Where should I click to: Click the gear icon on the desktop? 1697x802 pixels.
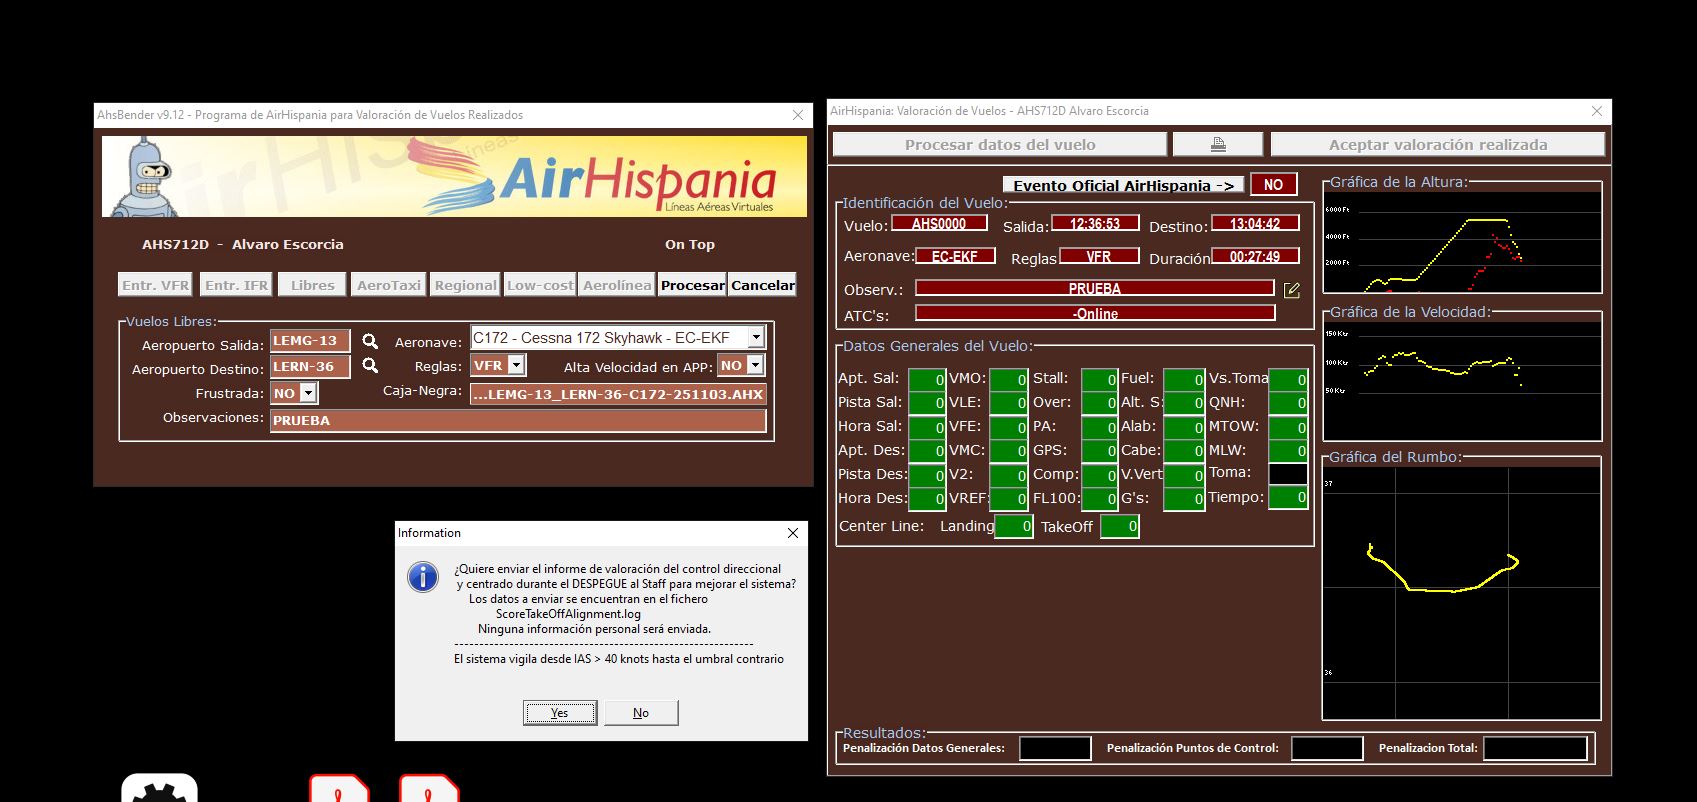coord(159,791)
